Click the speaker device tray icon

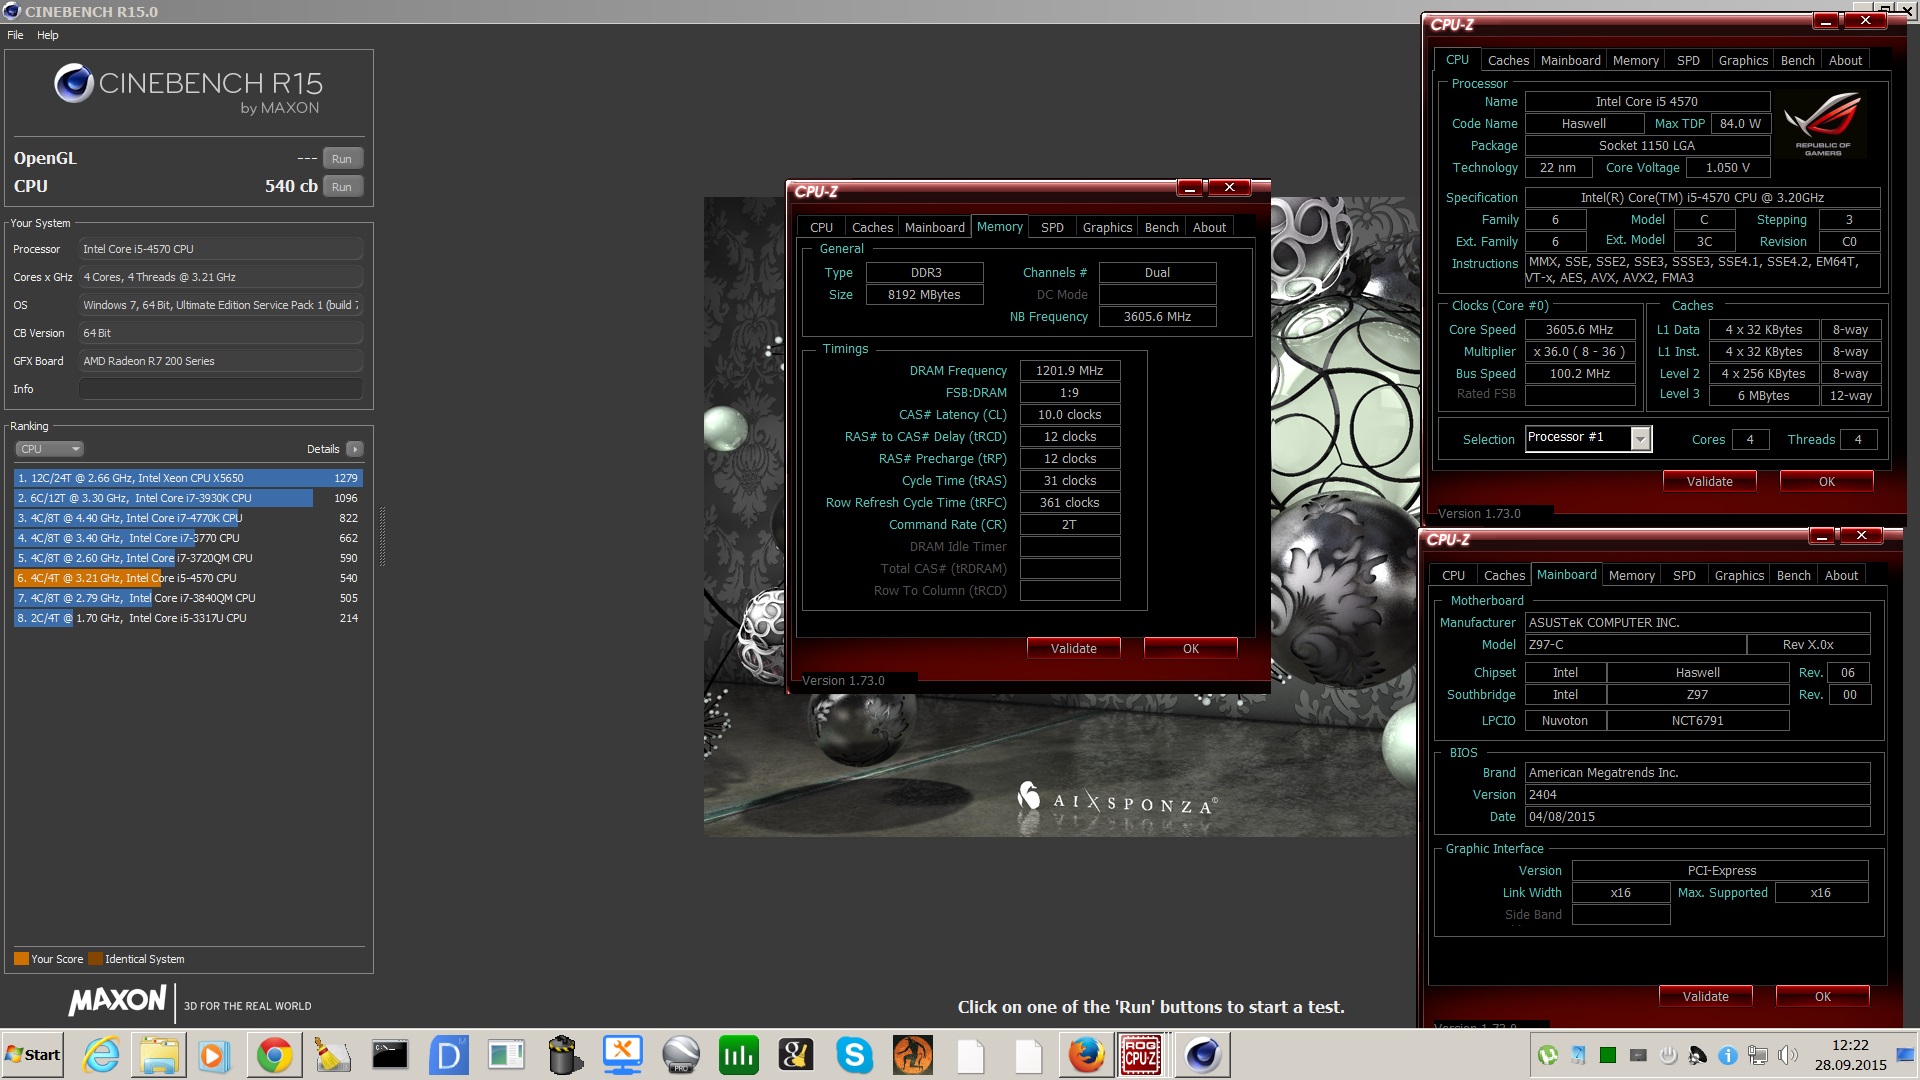[x=1698, y=1055]
